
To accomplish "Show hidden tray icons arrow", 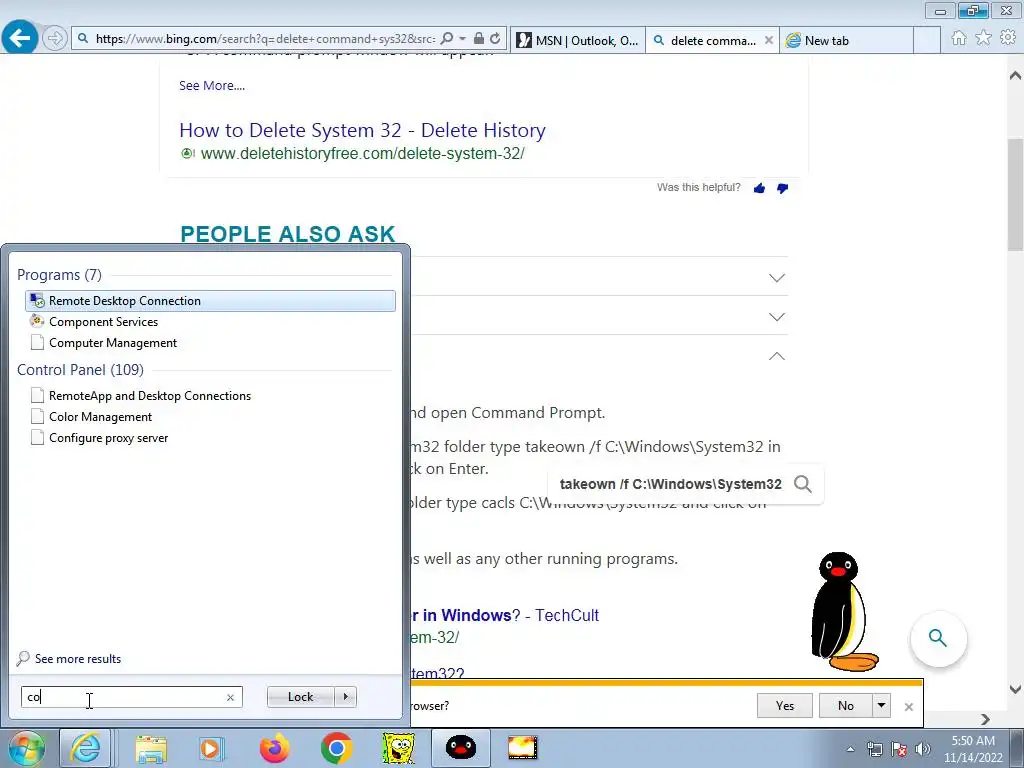I will click(850, 750).
